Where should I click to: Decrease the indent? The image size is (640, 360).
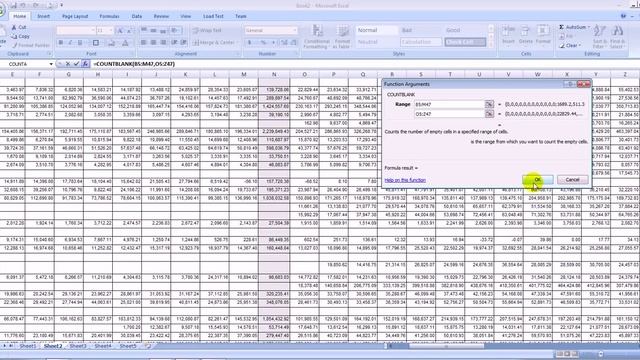[x=174, y=42]
